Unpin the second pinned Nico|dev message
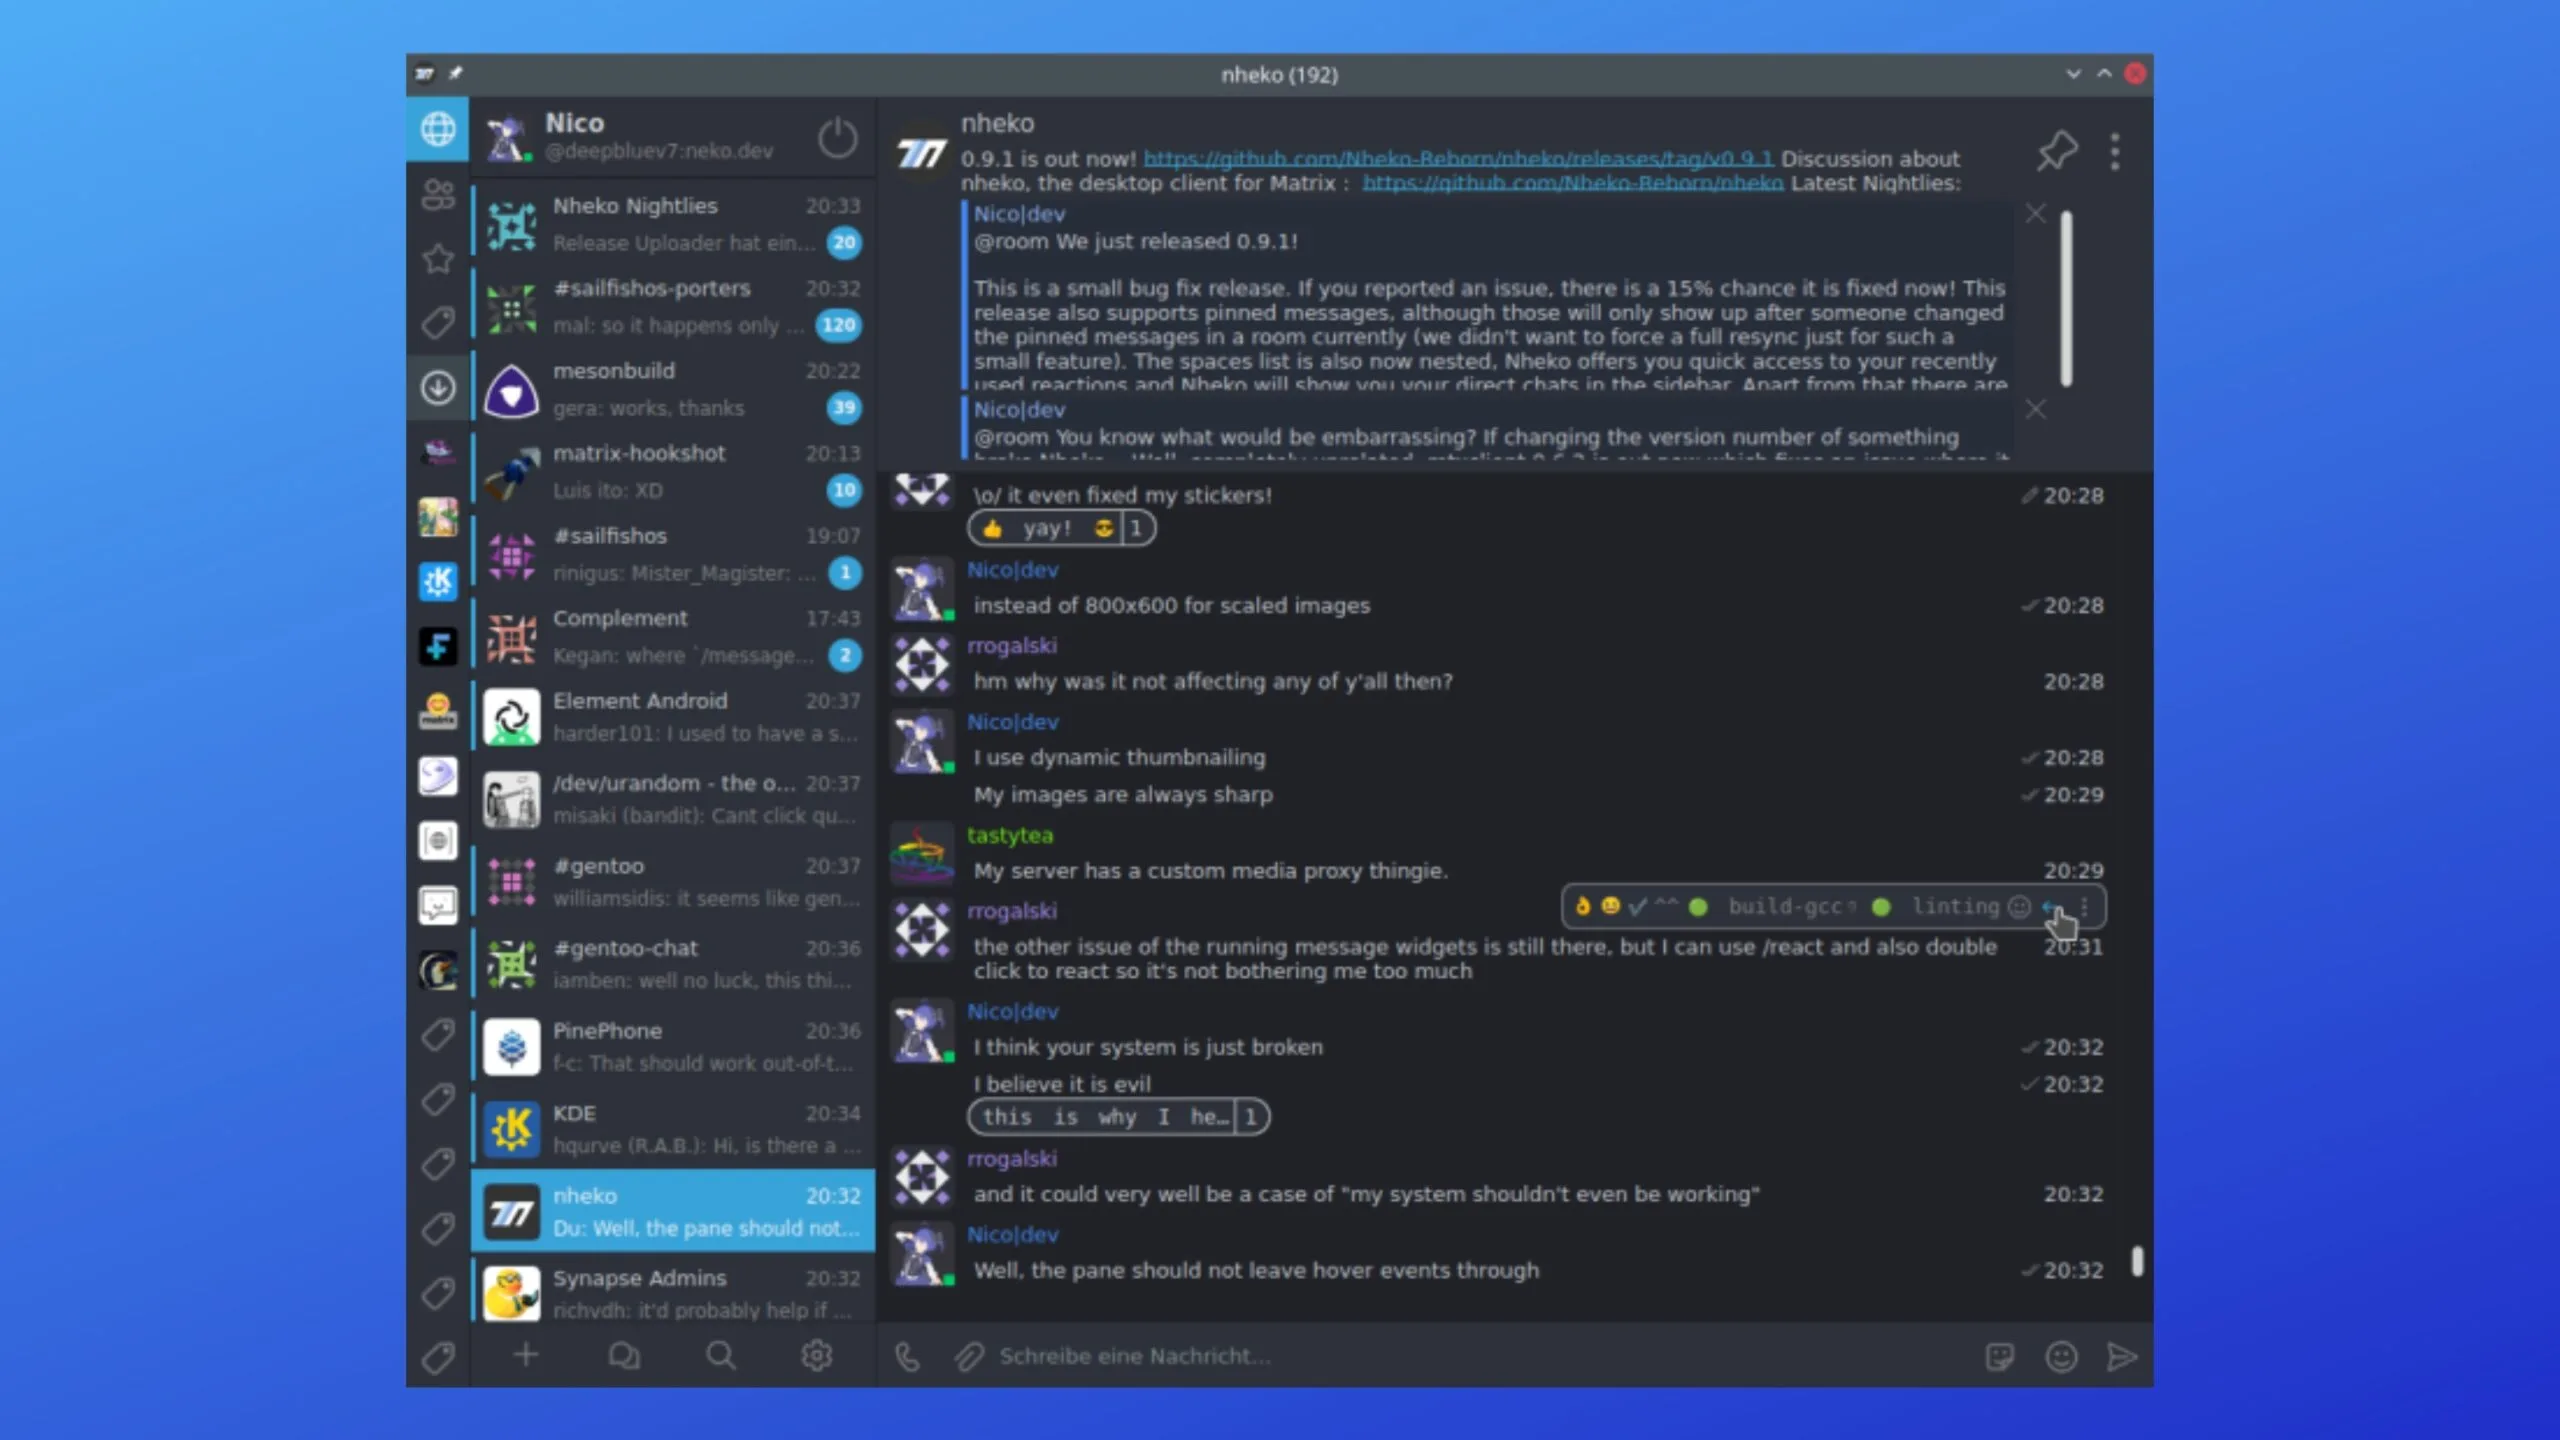Screen dimensions: 2560x1440 2035,409
